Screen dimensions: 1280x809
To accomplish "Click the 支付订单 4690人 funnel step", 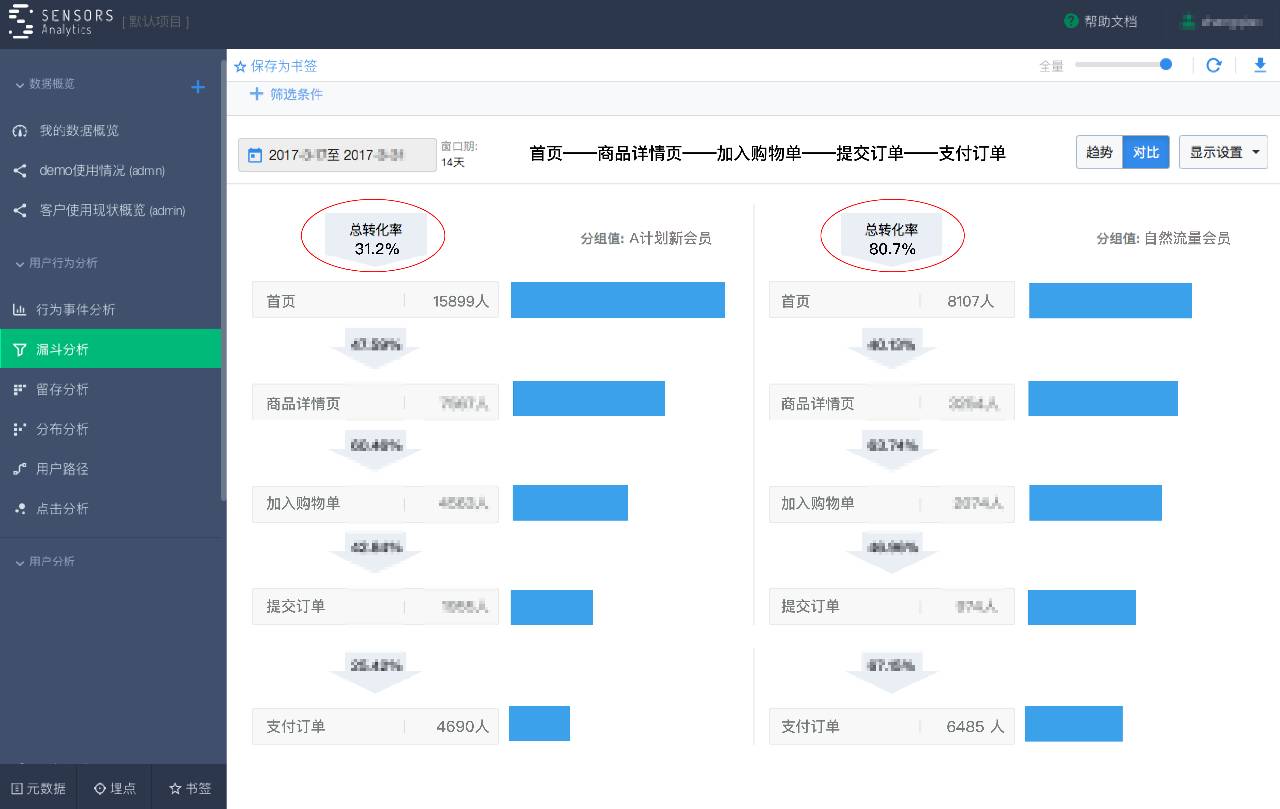I will pyautogui.click(x=375, y=726).
